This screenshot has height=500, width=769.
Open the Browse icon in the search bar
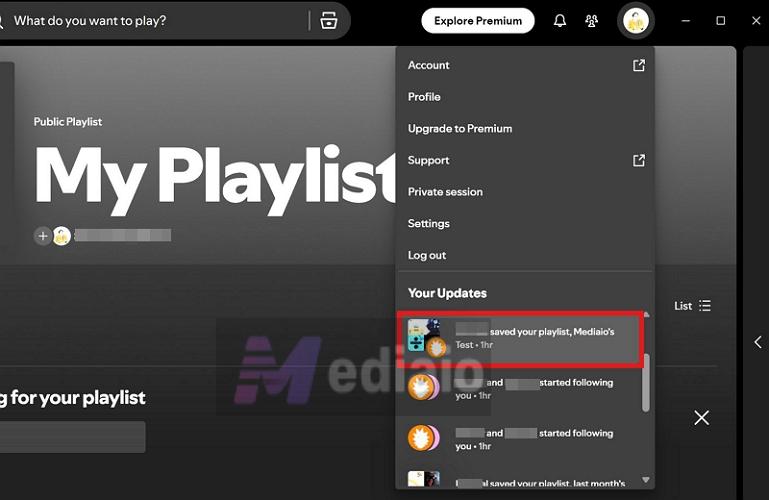pos(328,21)
